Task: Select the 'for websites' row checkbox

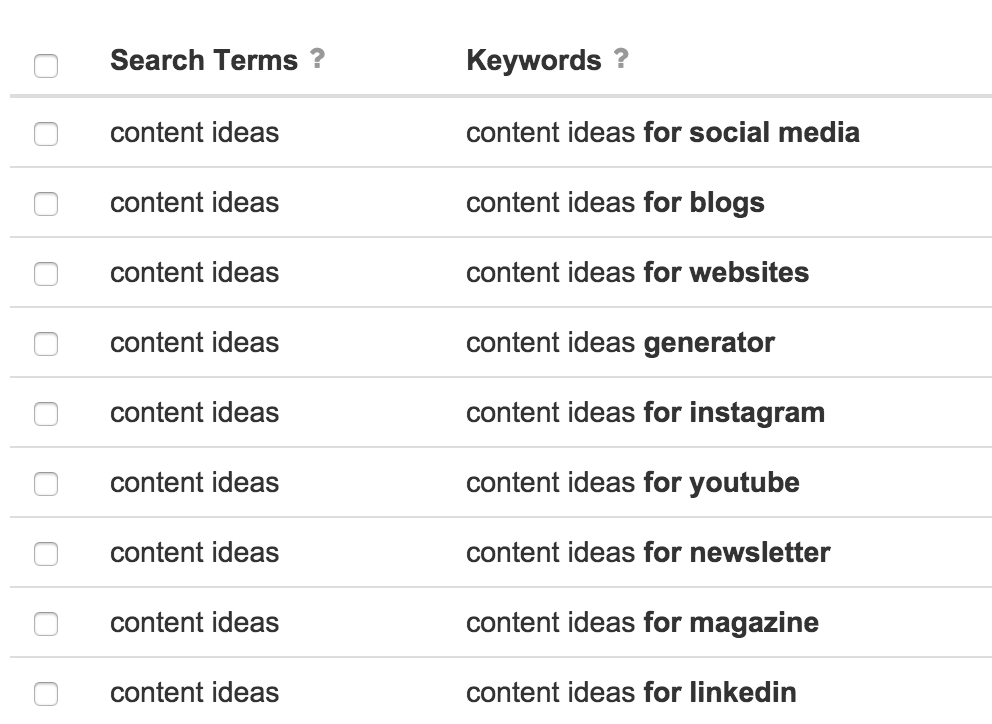Action: pyautogui.click(x=46, y=274)
